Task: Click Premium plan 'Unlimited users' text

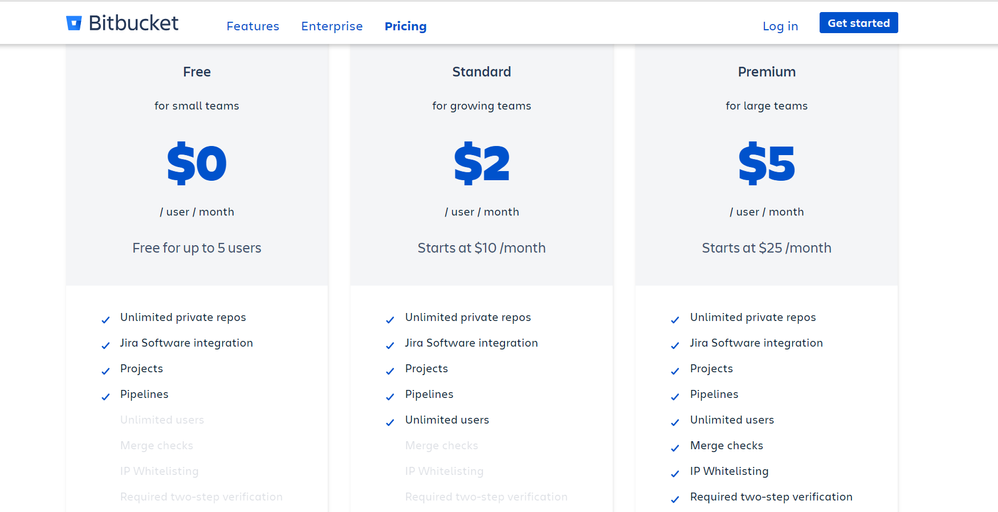Action: 732,420
